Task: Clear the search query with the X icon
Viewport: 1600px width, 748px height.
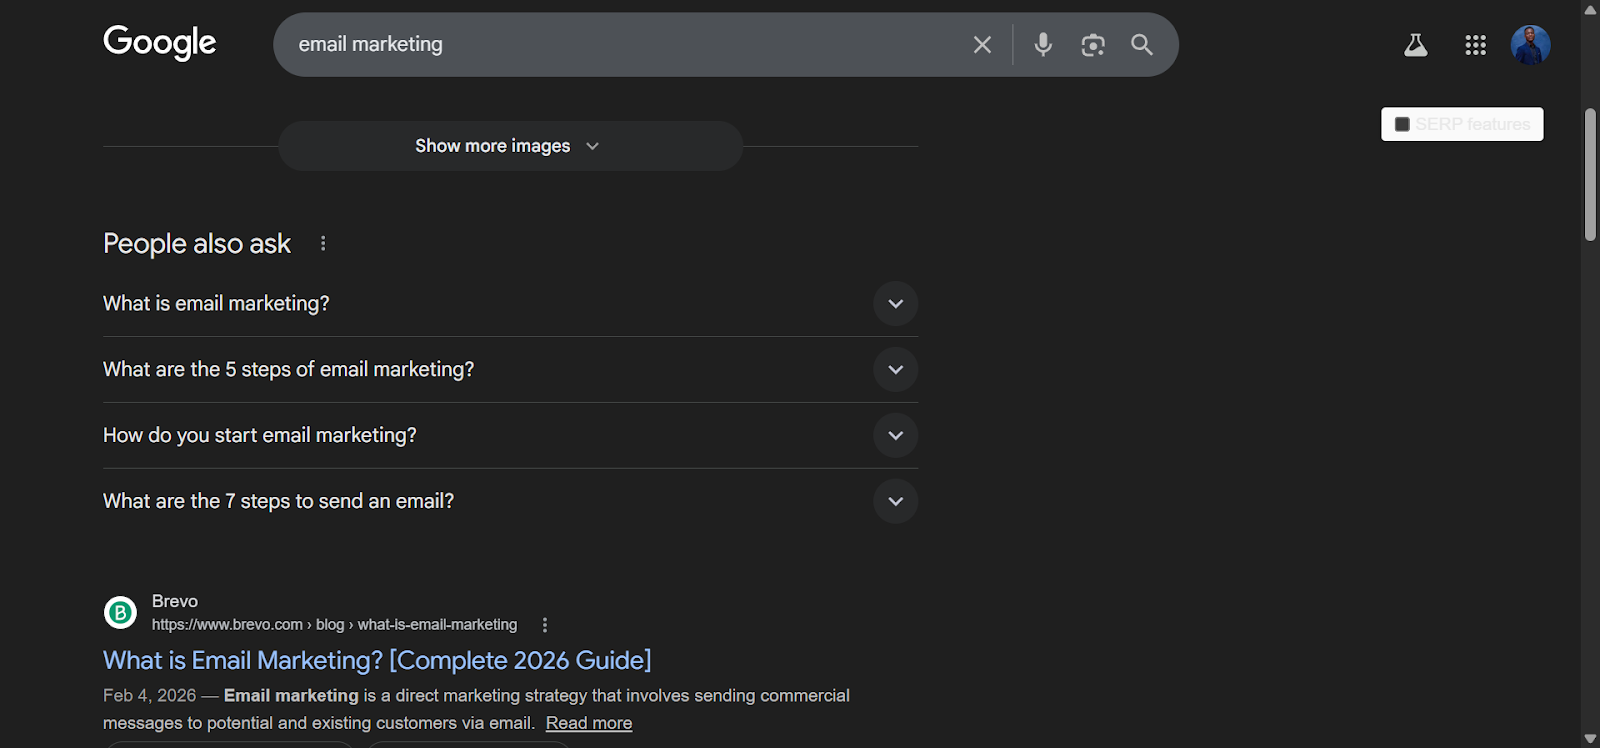Action: point(981,44)
